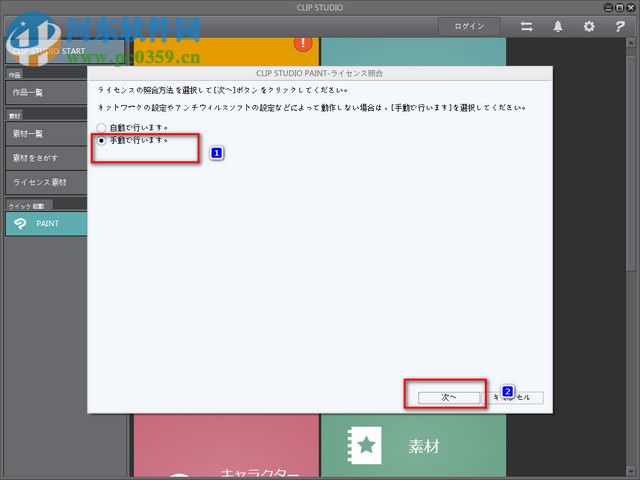Open 素材をさがす in the sidebar
The height and width of the screenshot is (480, 640).
coord(47,158)
